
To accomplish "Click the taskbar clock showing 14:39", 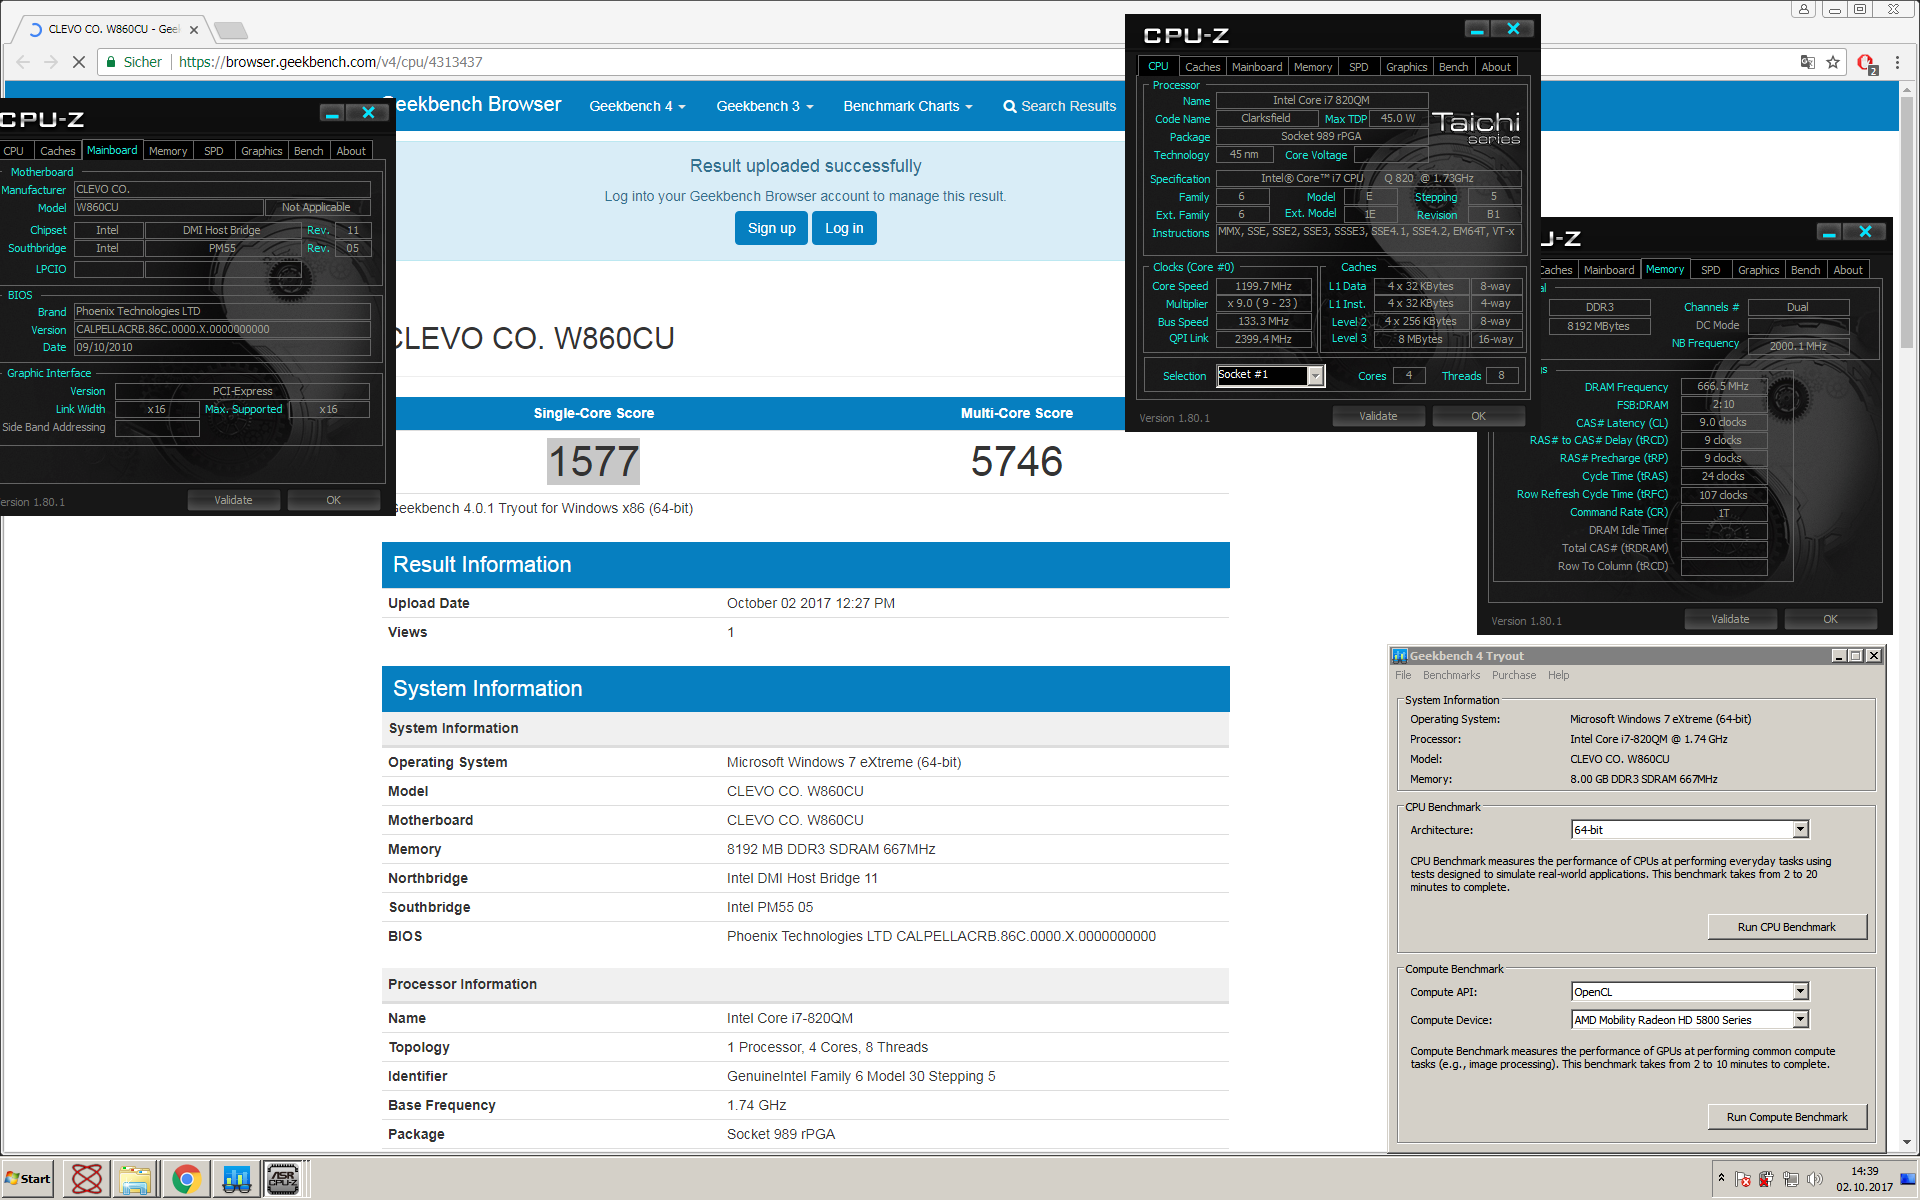I will click(x=1864, y=1179).
